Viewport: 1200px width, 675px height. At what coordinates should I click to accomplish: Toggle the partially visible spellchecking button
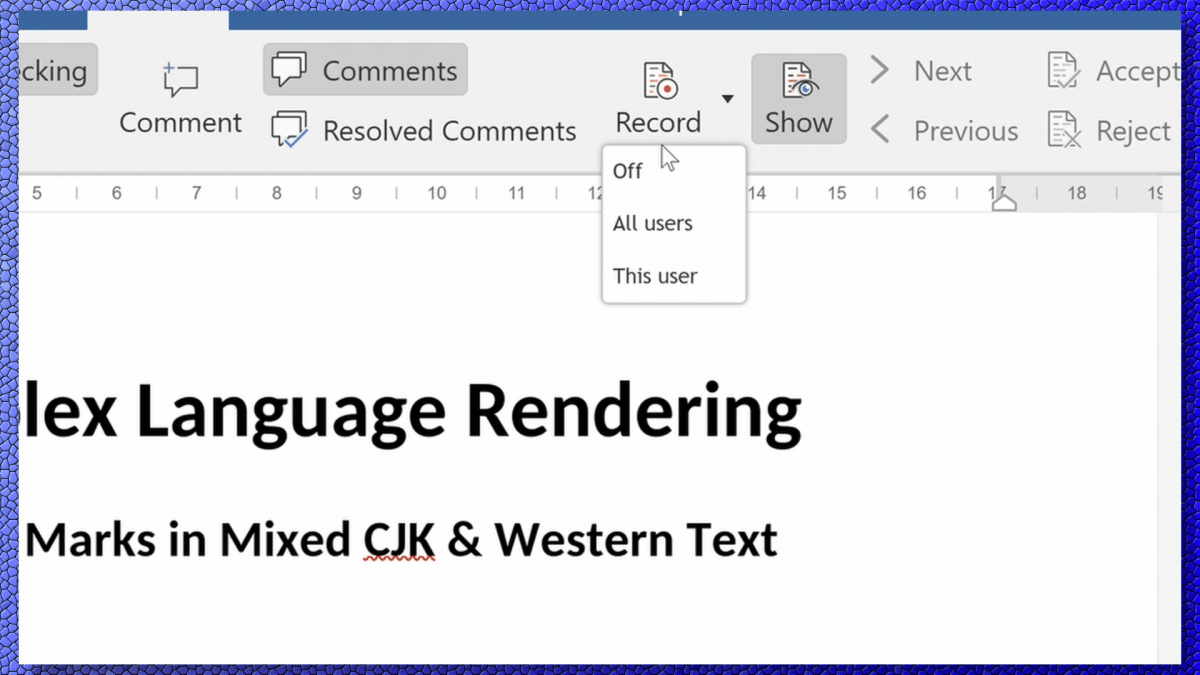(56, 71)
